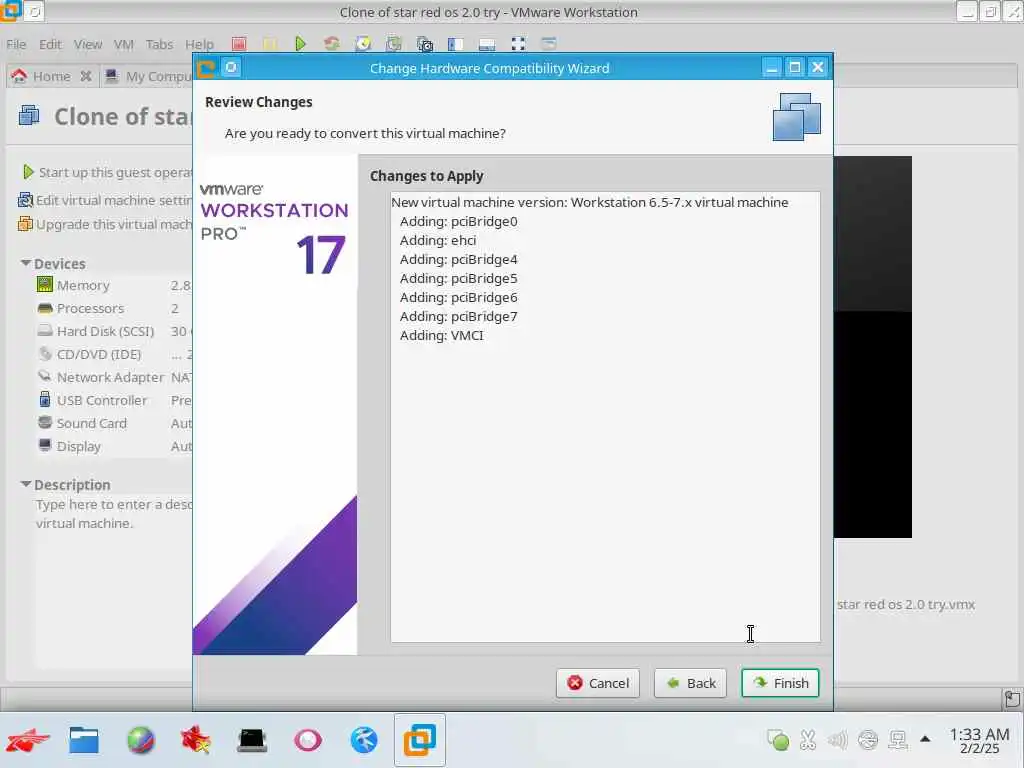
Task: Select the Memory device row
Action: point(114,285)
